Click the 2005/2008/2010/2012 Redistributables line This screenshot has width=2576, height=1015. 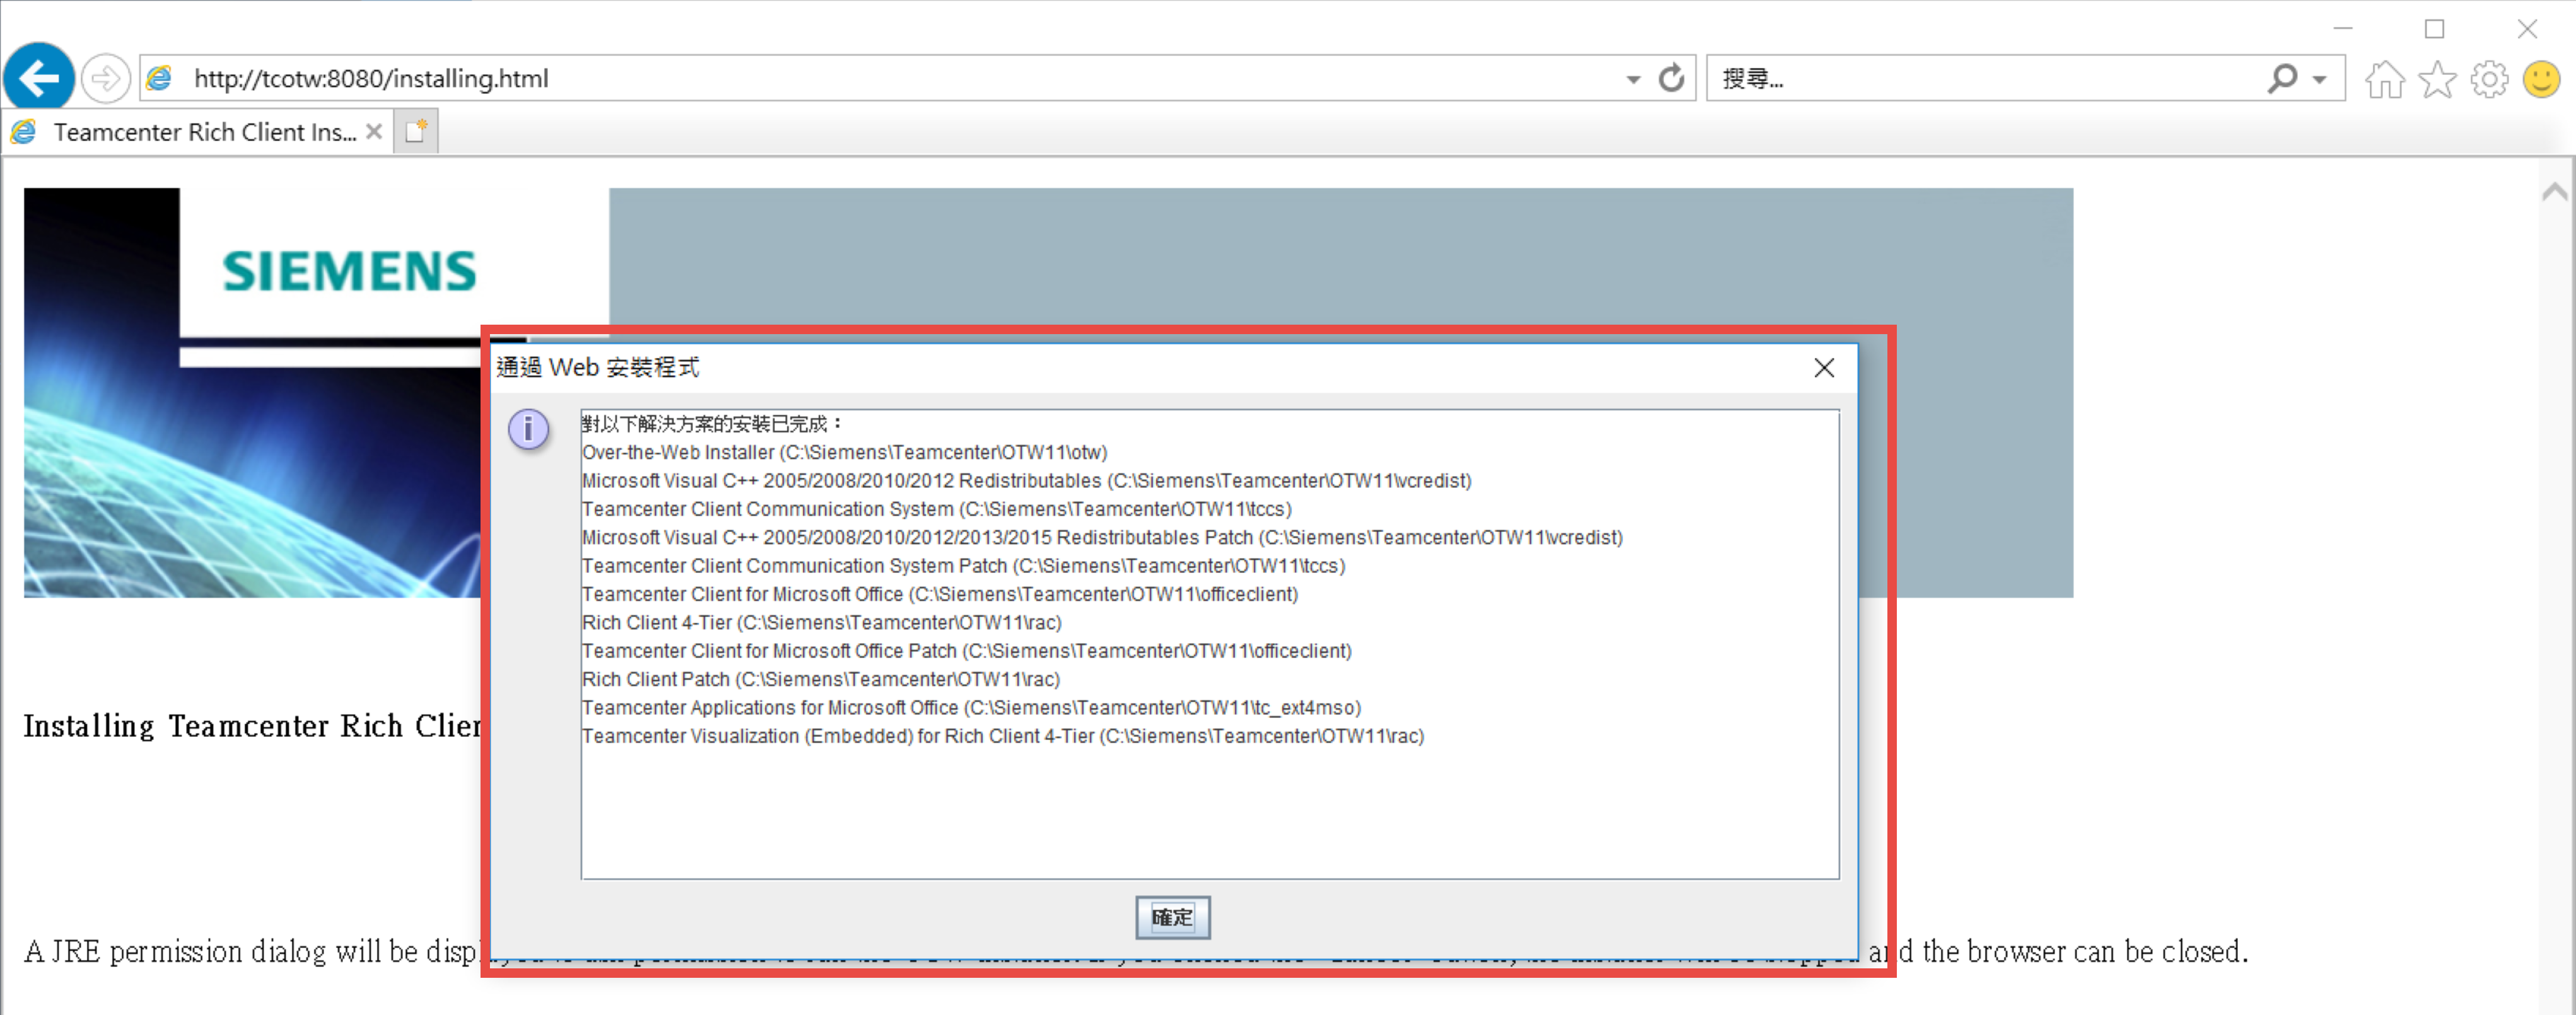[1026, 481]
